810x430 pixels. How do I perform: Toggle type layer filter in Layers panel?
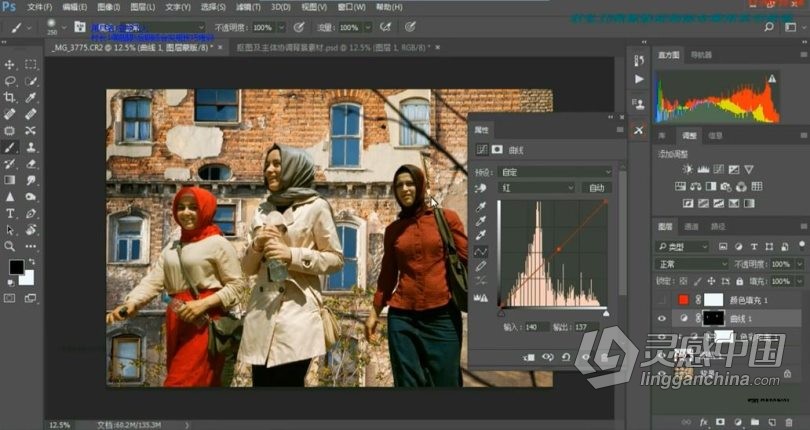[x=754, y=247]
